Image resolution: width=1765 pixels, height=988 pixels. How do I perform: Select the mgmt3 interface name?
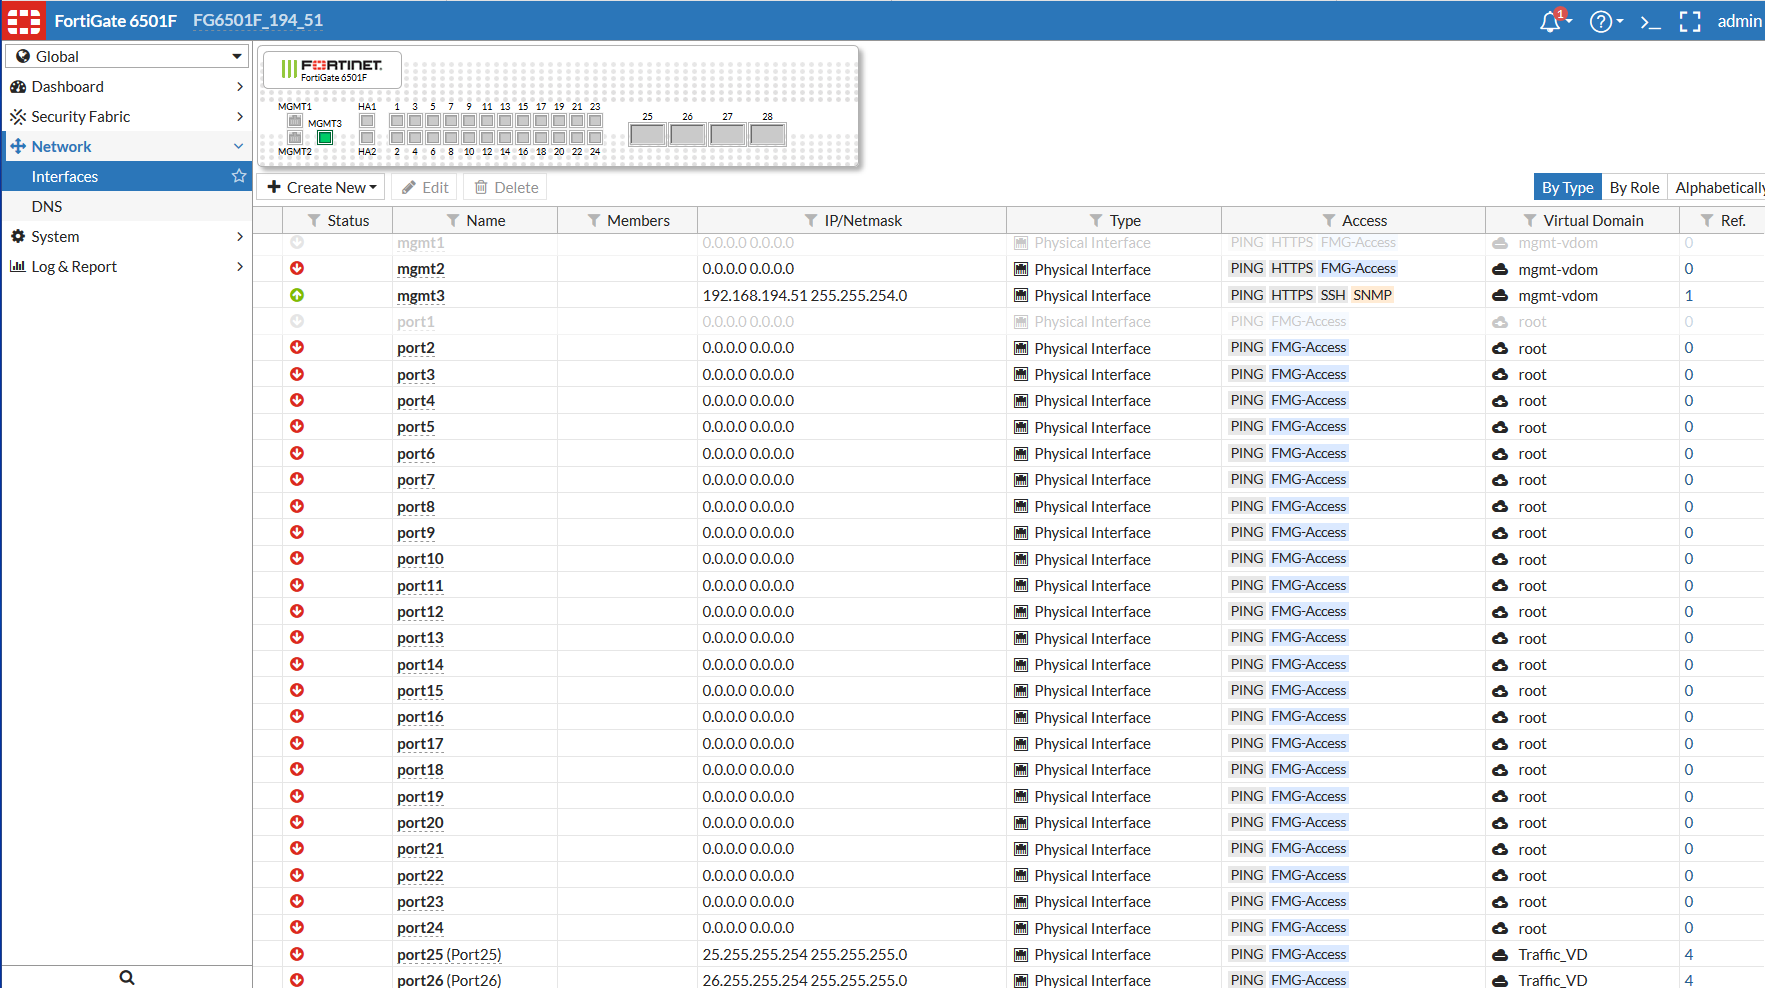click(x=421, y=295)
